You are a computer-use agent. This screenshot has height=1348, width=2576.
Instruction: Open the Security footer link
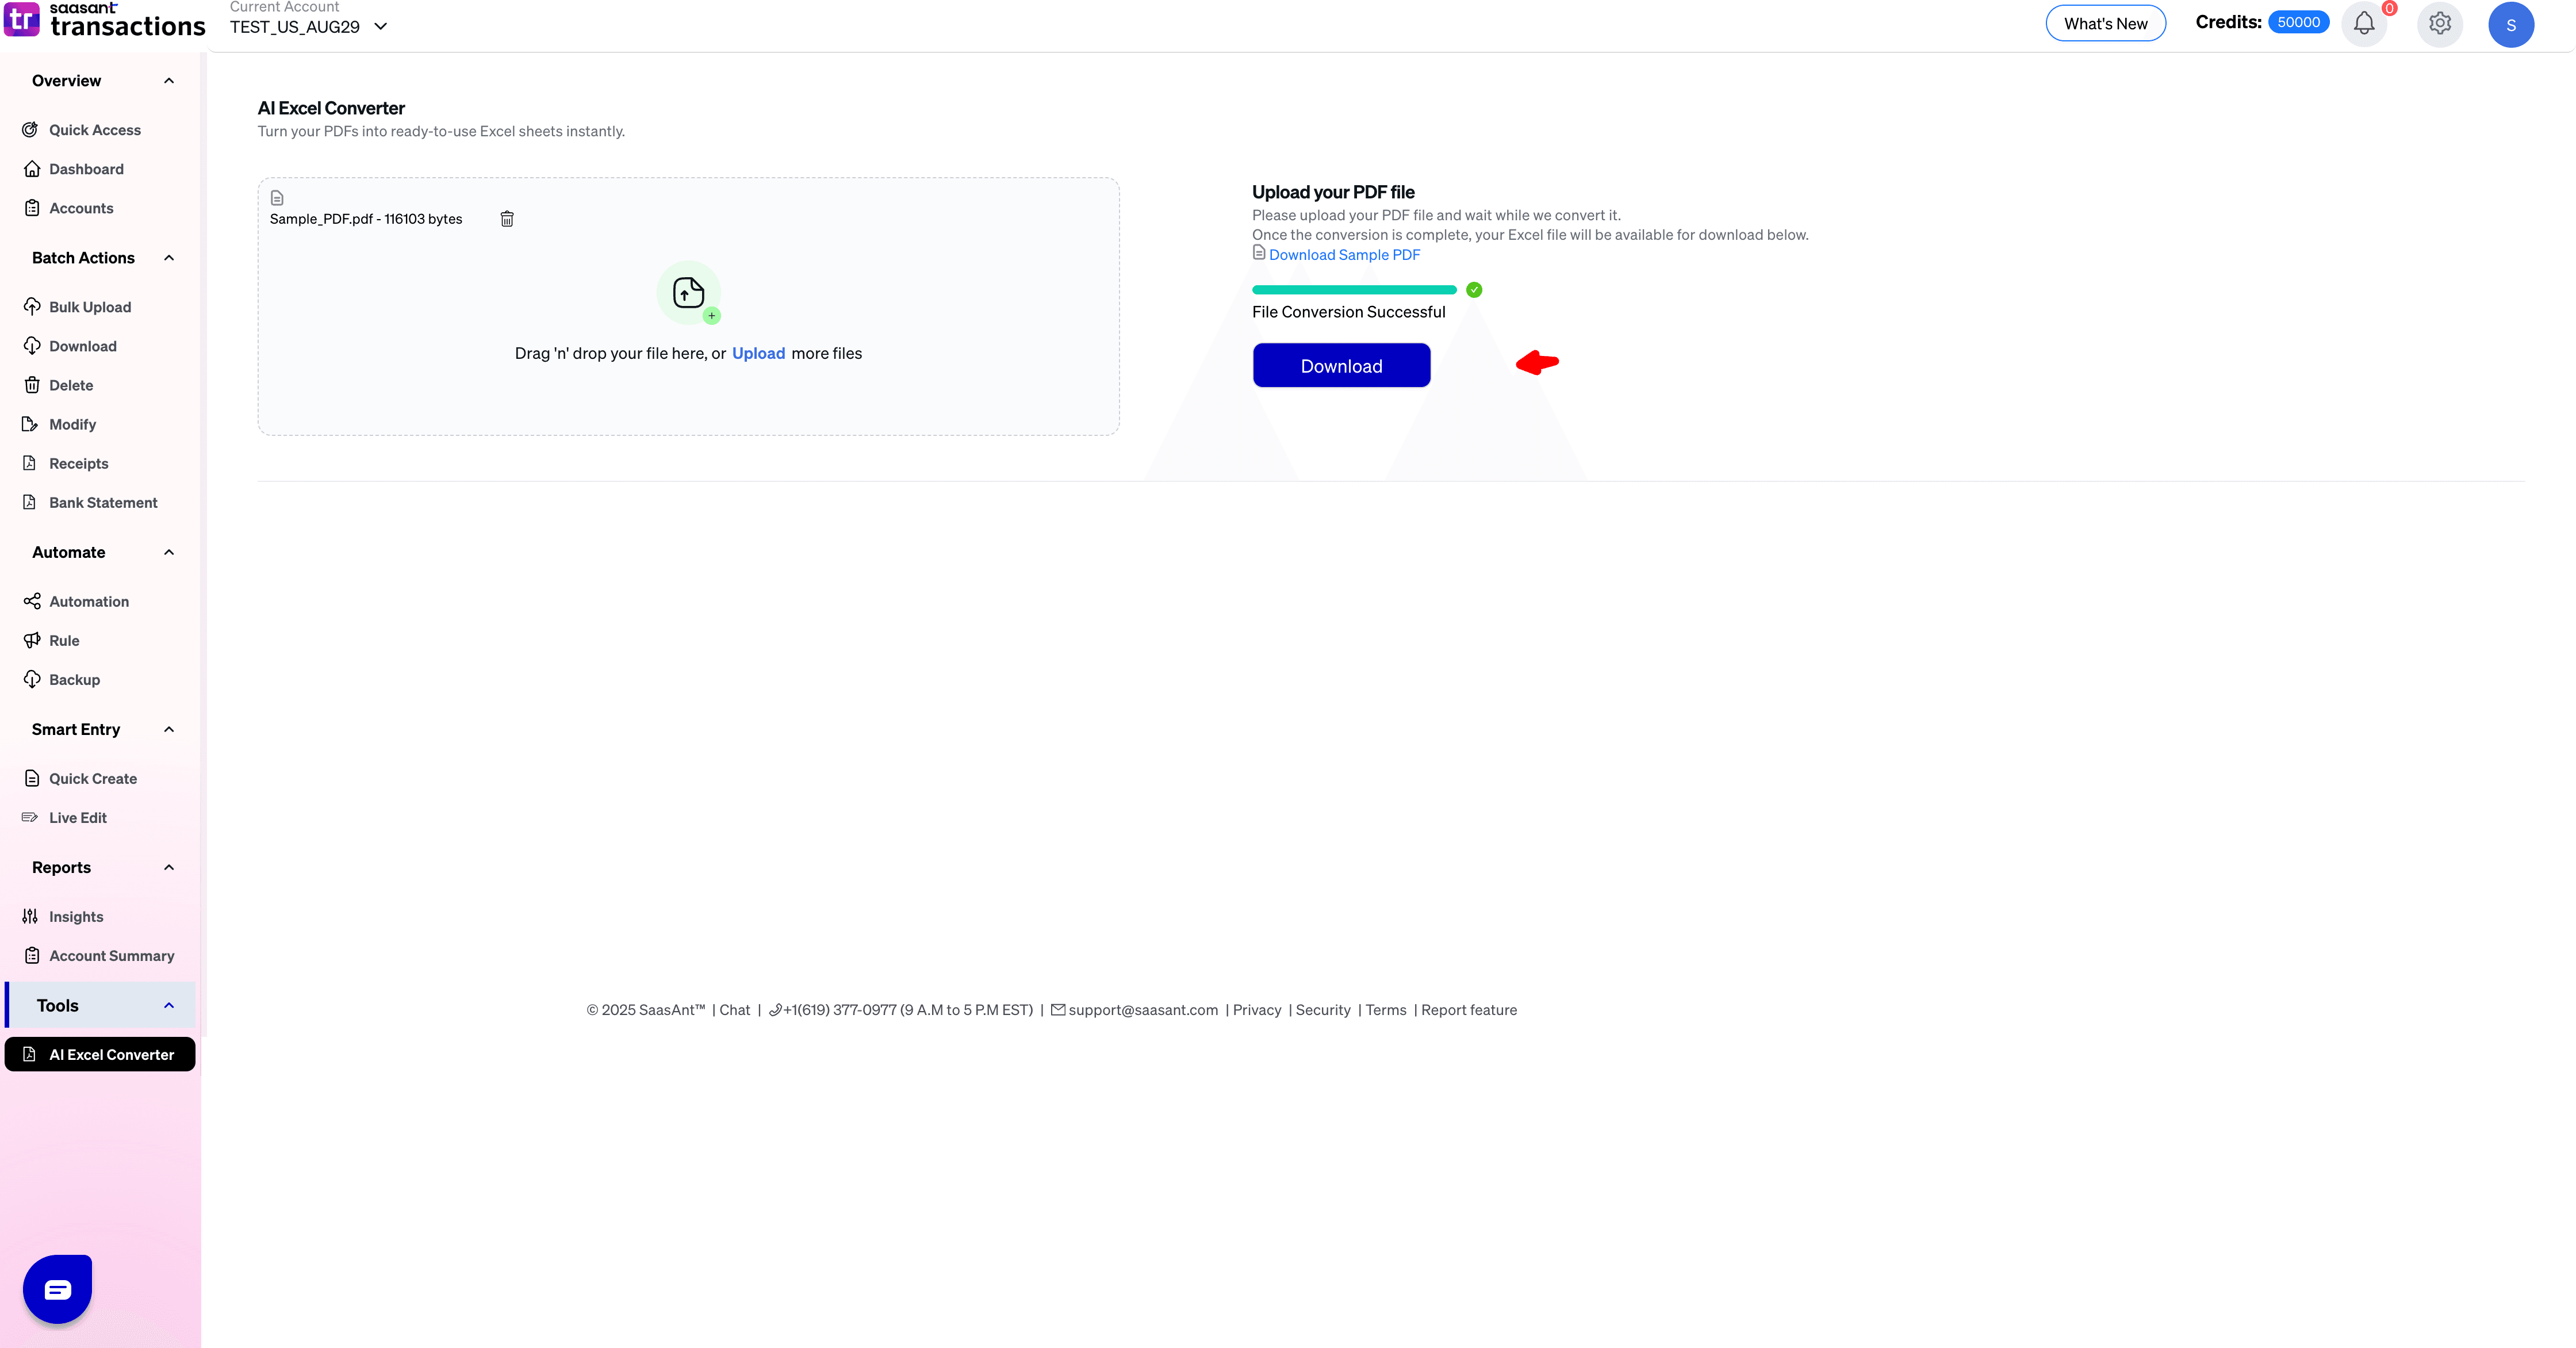click(x=1323, y=1010)
